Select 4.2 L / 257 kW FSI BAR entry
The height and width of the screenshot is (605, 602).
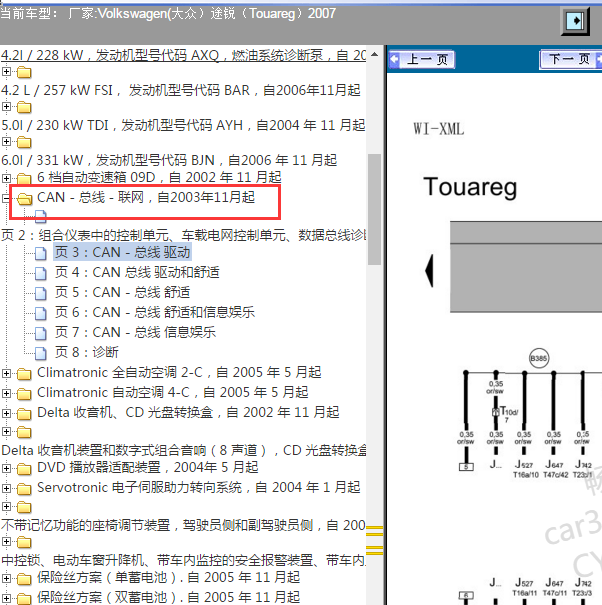(x=181, y=90)
